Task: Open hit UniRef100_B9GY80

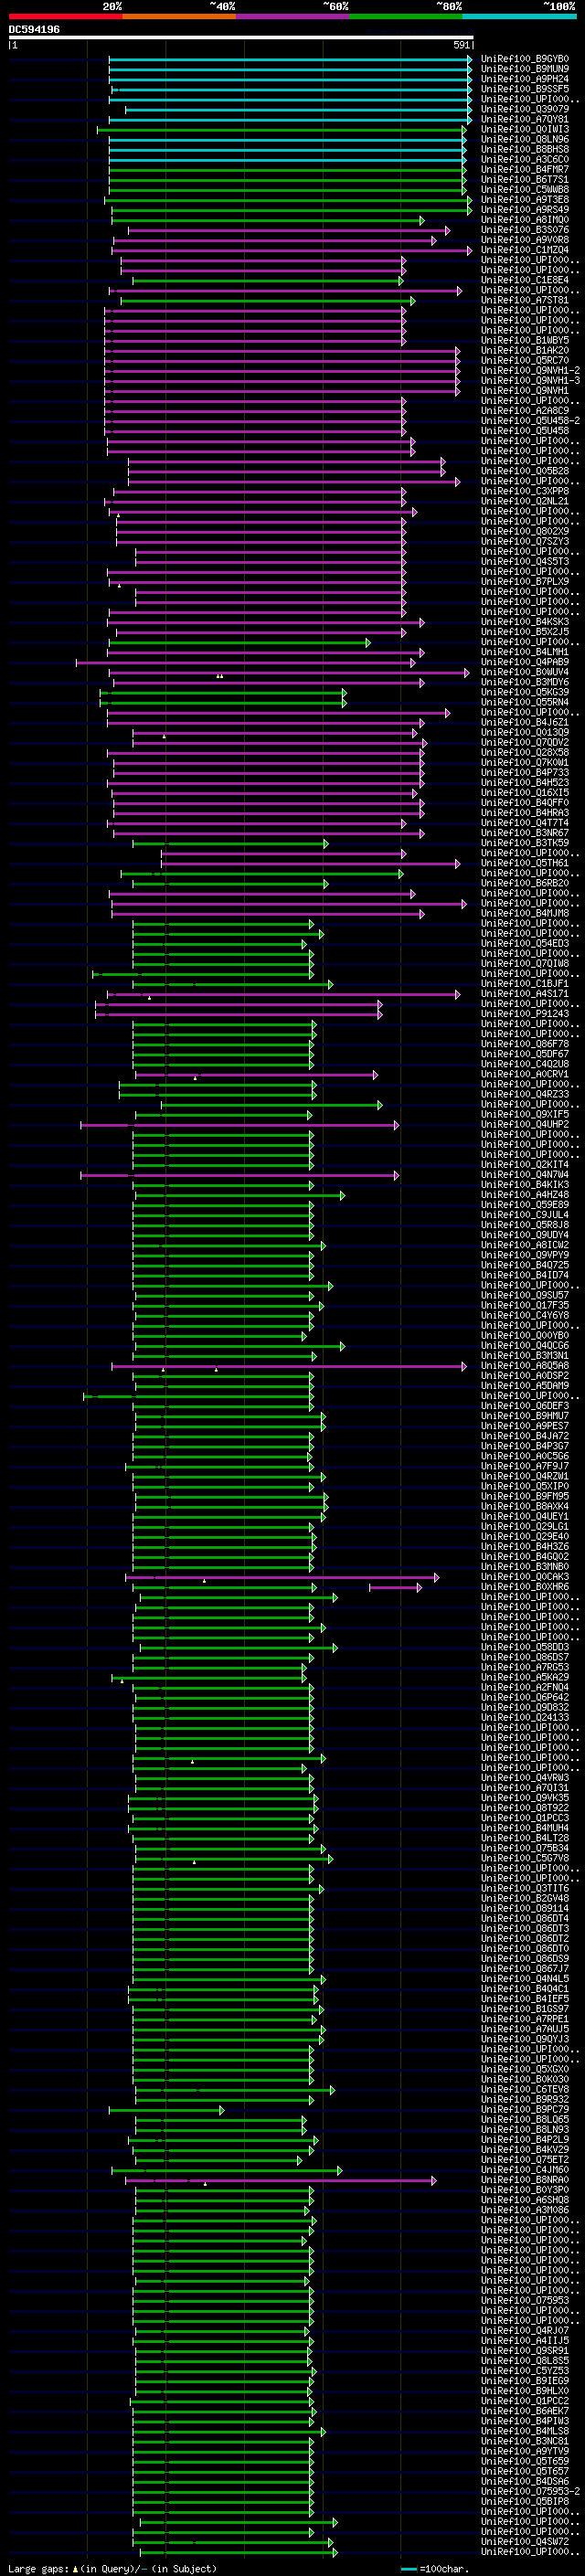Action: point(525,59)
